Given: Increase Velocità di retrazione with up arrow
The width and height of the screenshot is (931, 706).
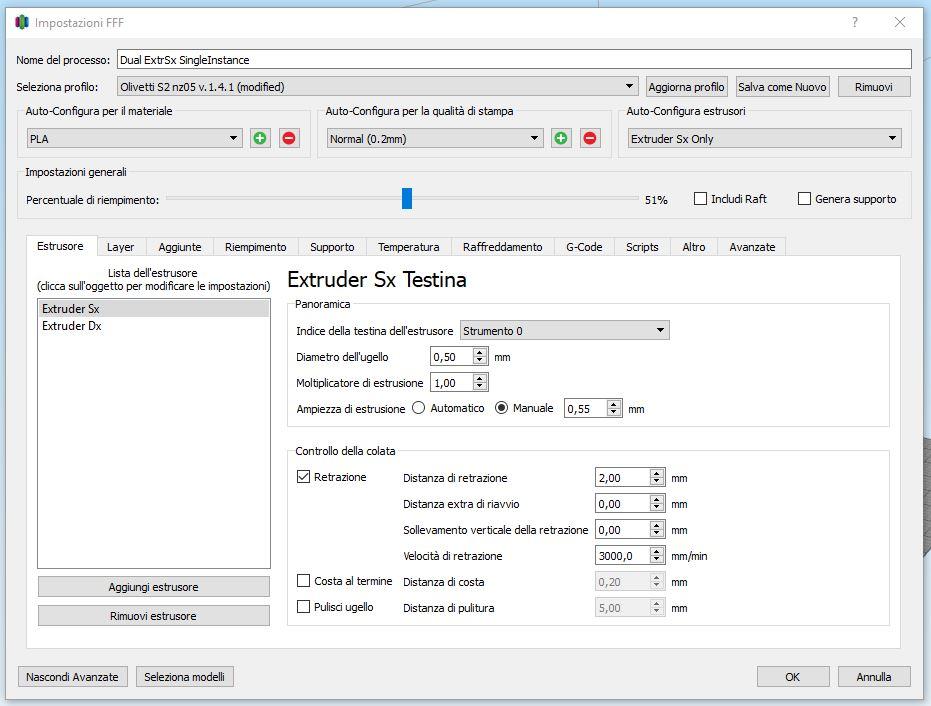Looking at the screenshot, I should [x=657, y=551].
